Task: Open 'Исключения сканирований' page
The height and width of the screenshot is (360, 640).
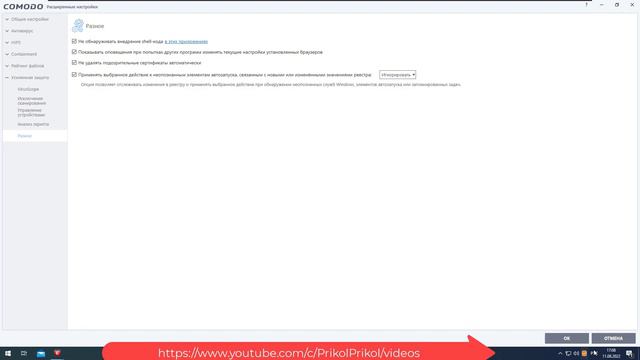Action: 31,101
